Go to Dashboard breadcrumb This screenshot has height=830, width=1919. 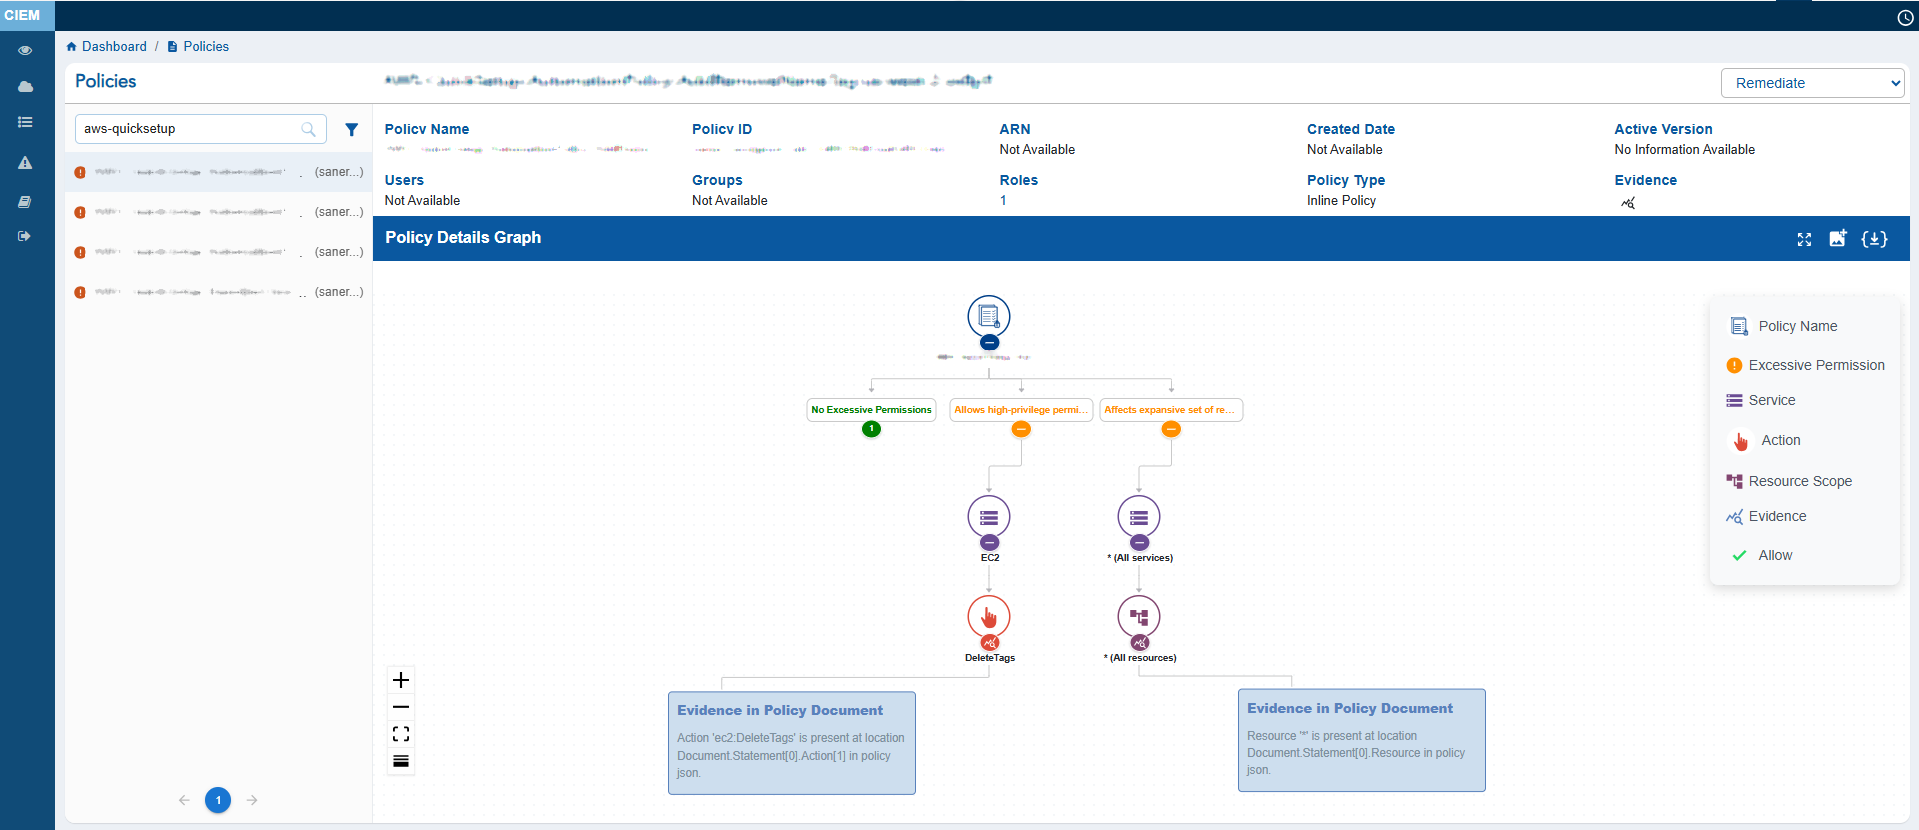coord(113,47)
